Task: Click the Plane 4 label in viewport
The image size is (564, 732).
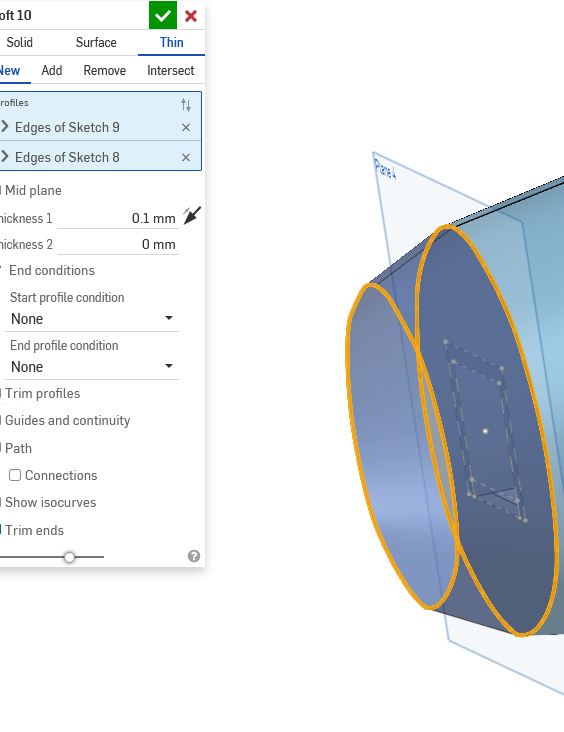Action: [x=385, y=169]
